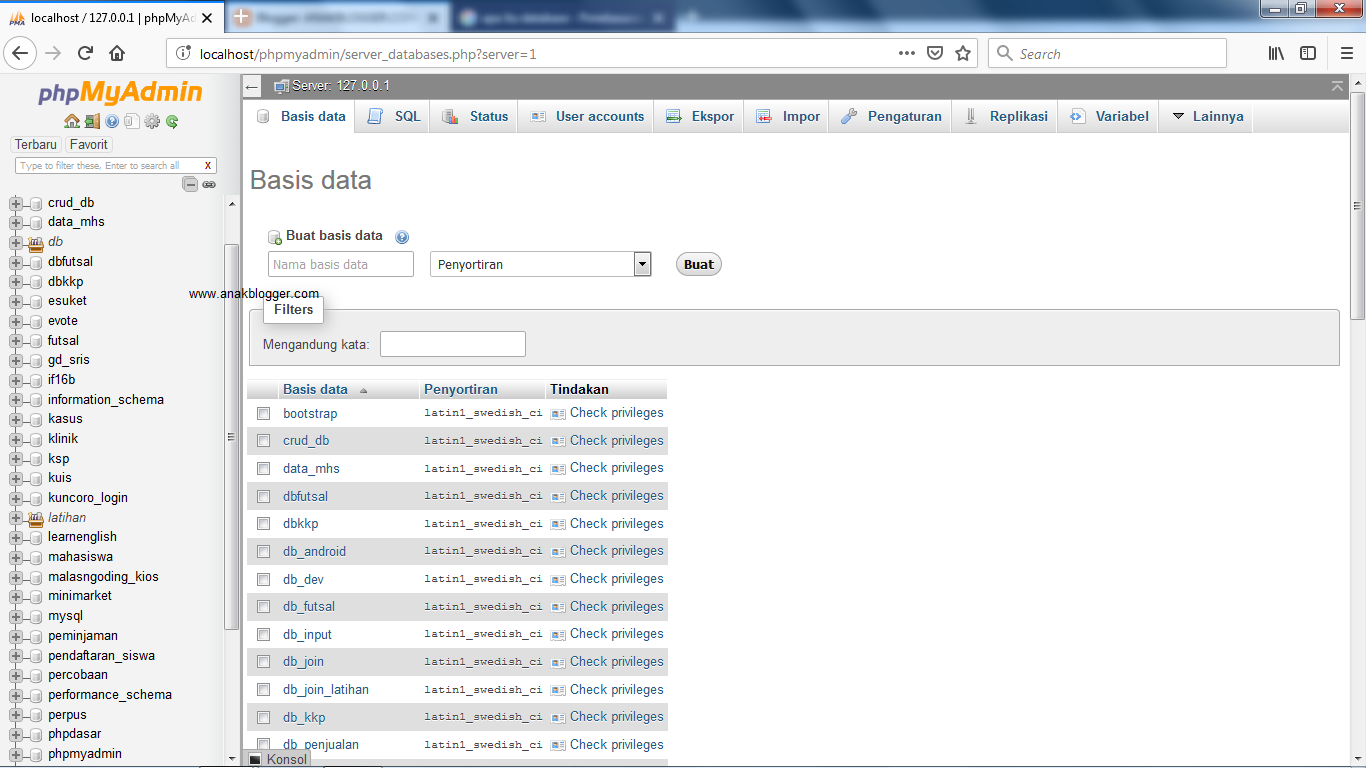Open phpMyAdmin documentation via the blue help icon
1366x768 pixels.
(x=112, y=122)
